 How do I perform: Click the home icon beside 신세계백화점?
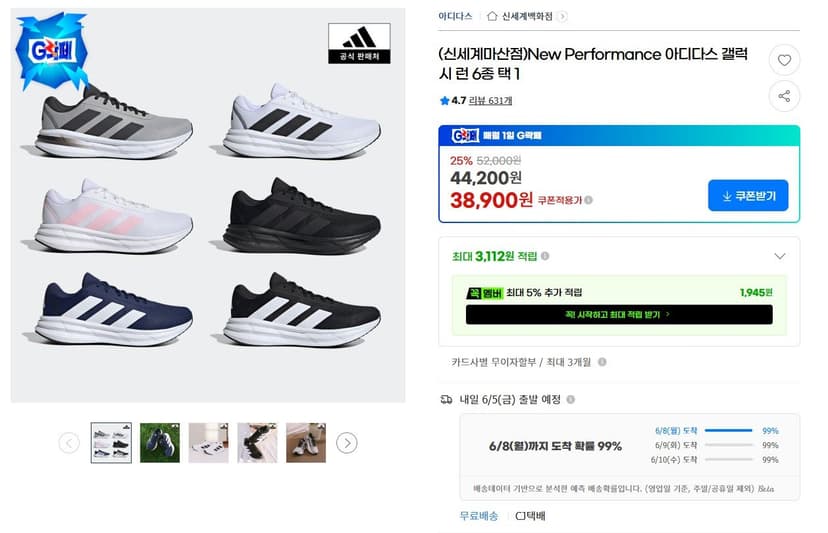click(492, 16)
